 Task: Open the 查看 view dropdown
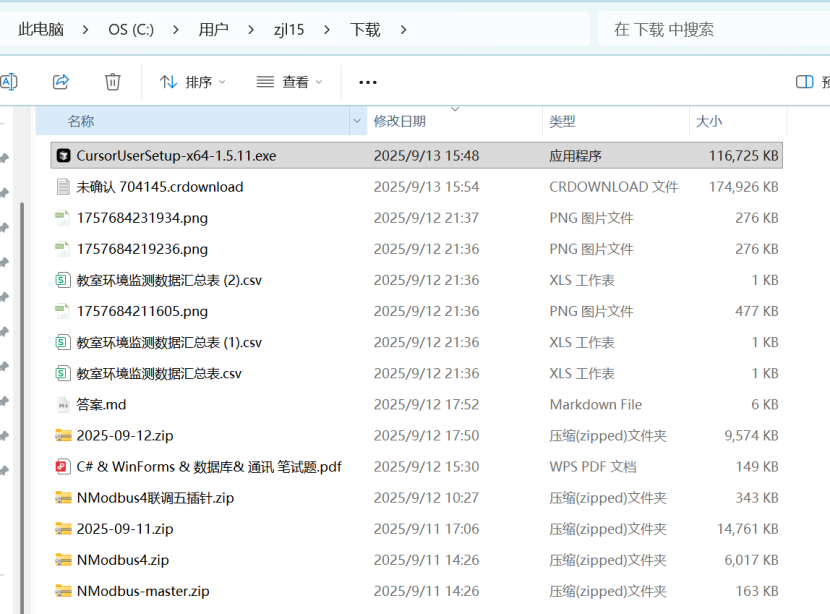[x=290, y=82]
